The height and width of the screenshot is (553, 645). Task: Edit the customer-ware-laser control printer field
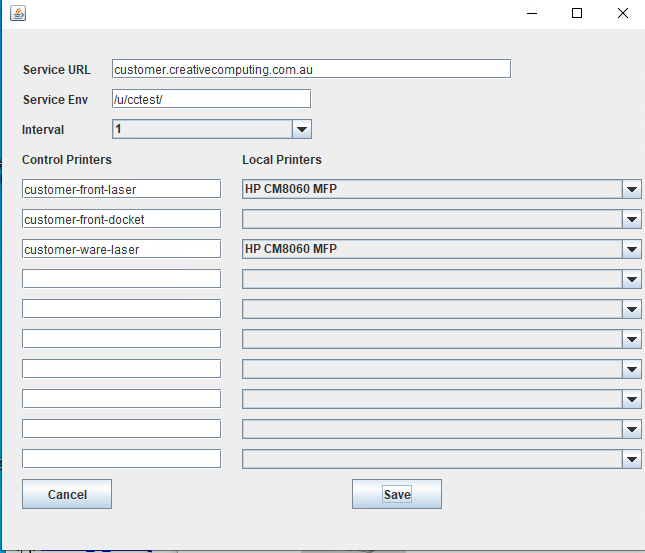(x=121, y=249)
